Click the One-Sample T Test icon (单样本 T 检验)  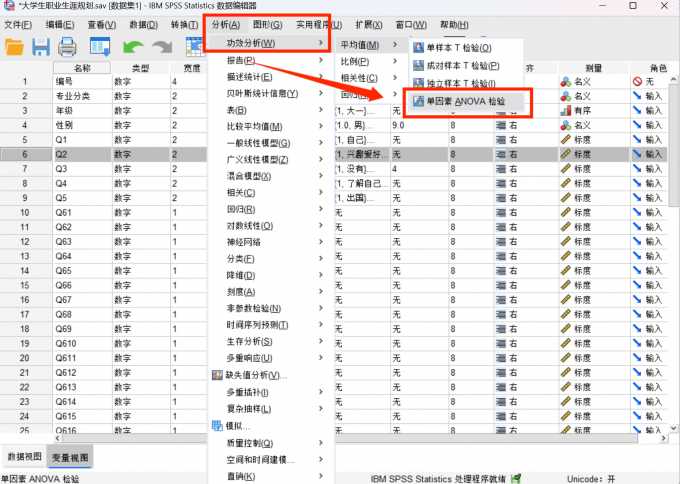418,48
